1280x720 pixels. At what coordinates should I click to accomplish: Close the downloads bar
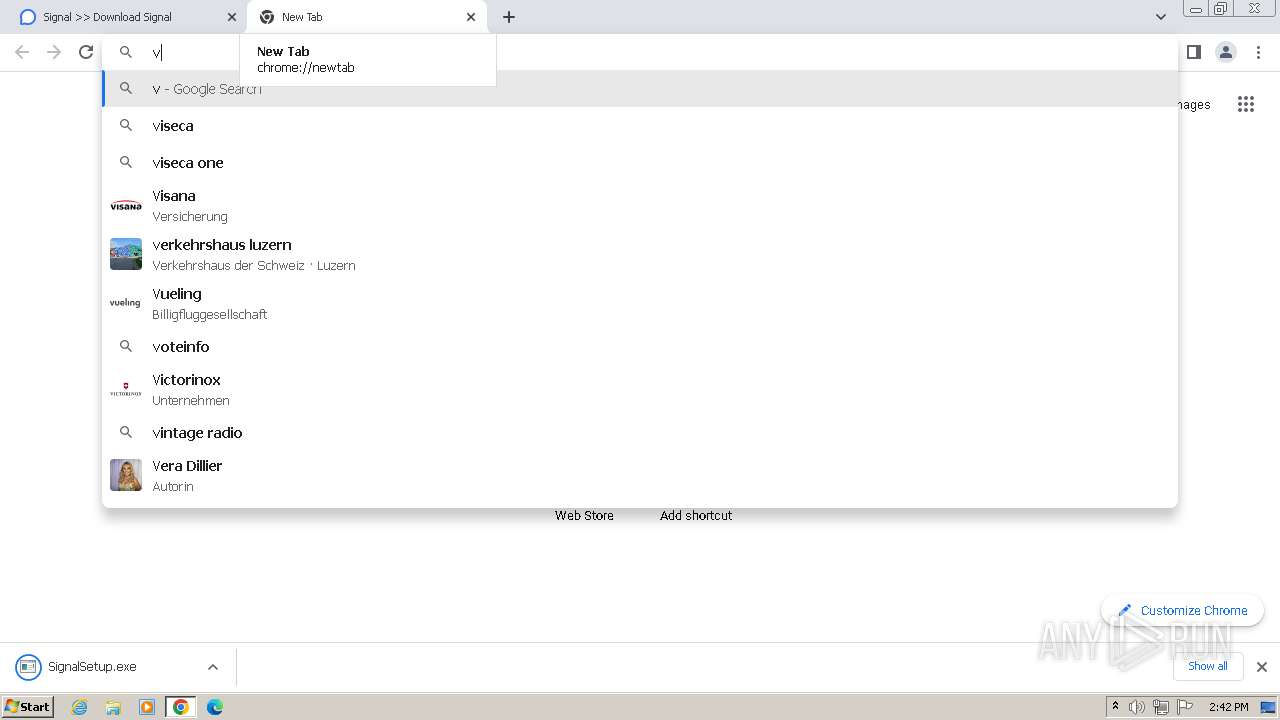pos(1261,667)
